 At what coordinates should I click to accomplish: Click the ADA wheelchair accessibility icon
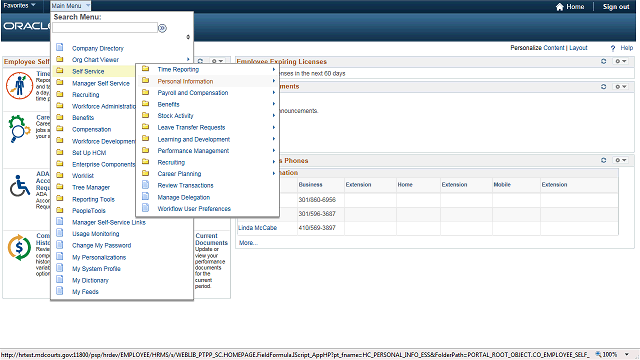coord(20,186)
